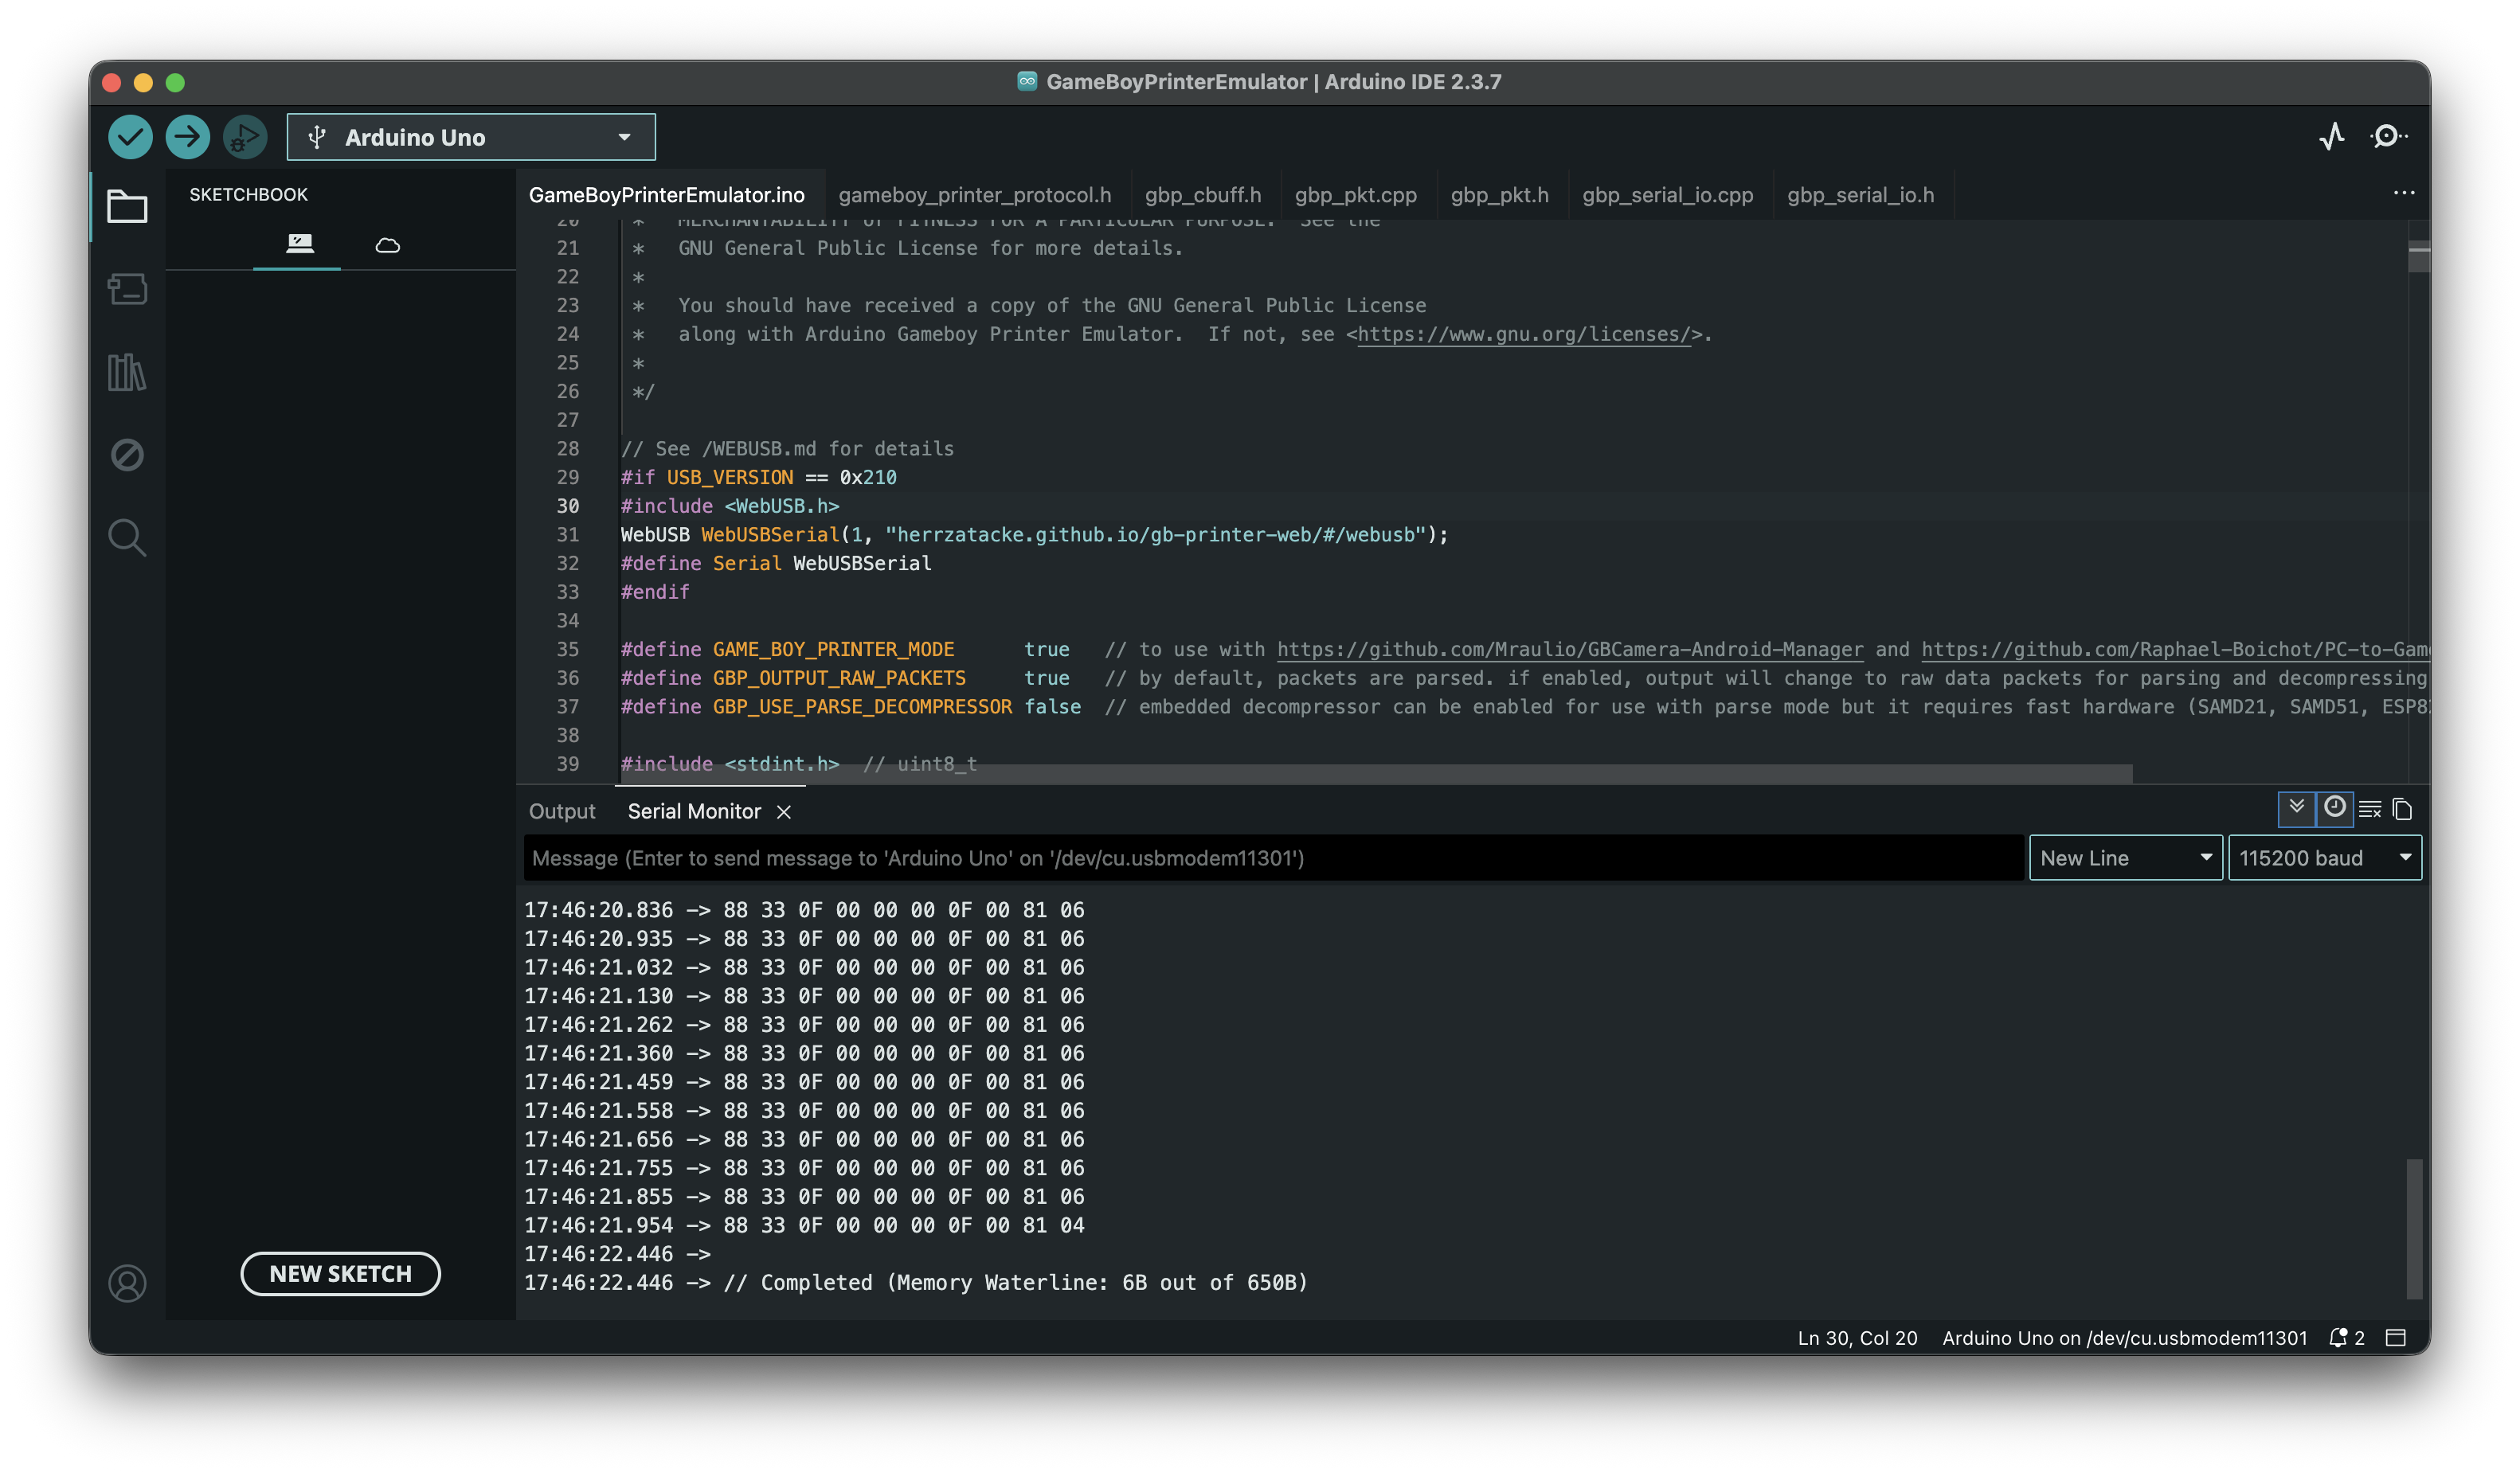The width and height of the screenshot is (2520, 1473).
Task: Open the 115200 baud rate dropdown
Action: [x=2324, y=858]
